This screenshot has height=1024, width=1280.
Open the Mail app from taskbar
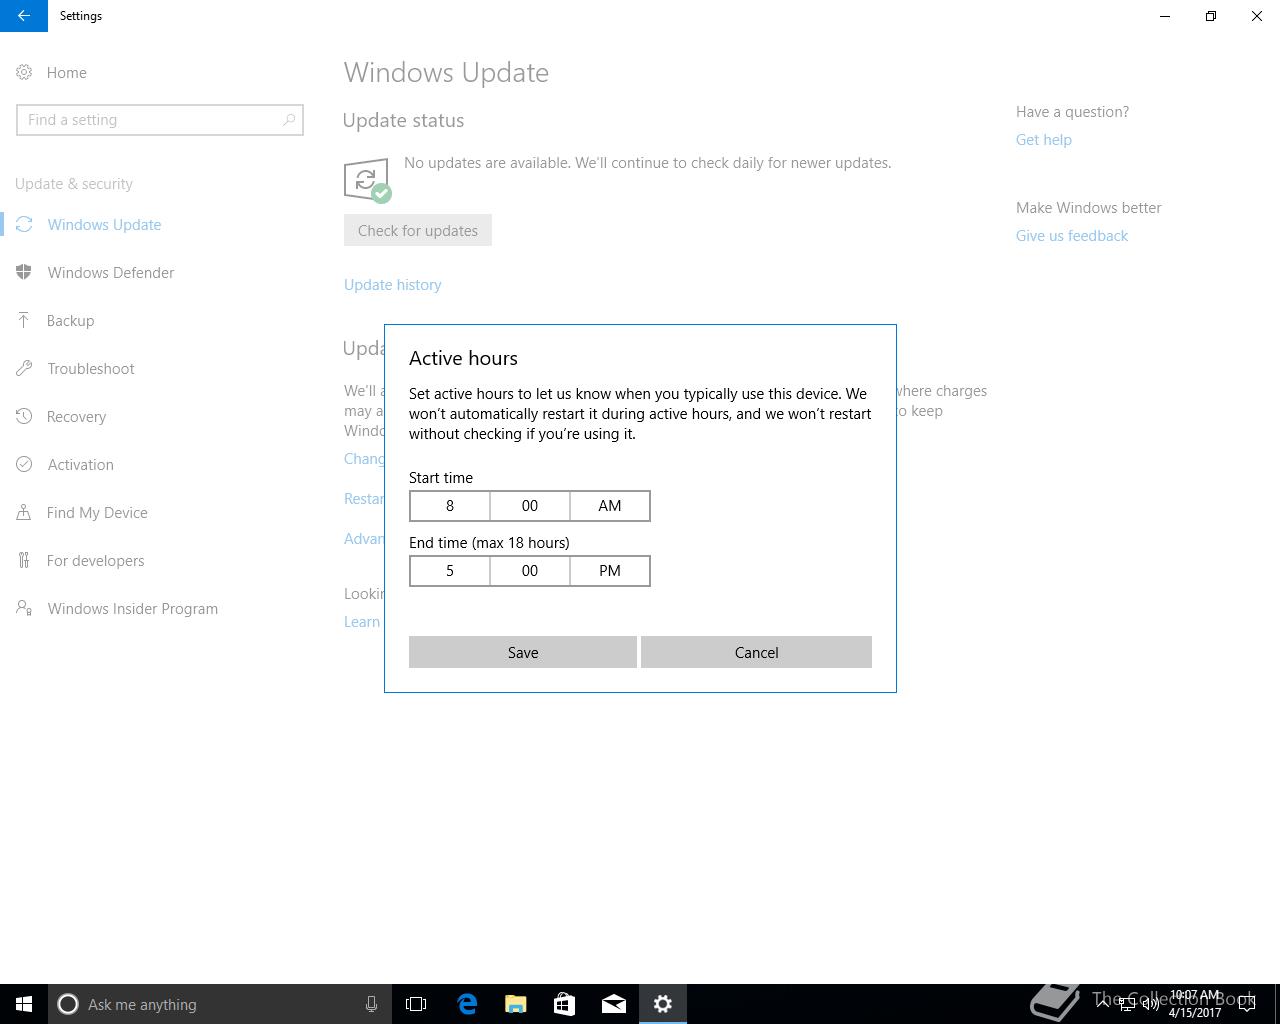point(614,1004)
